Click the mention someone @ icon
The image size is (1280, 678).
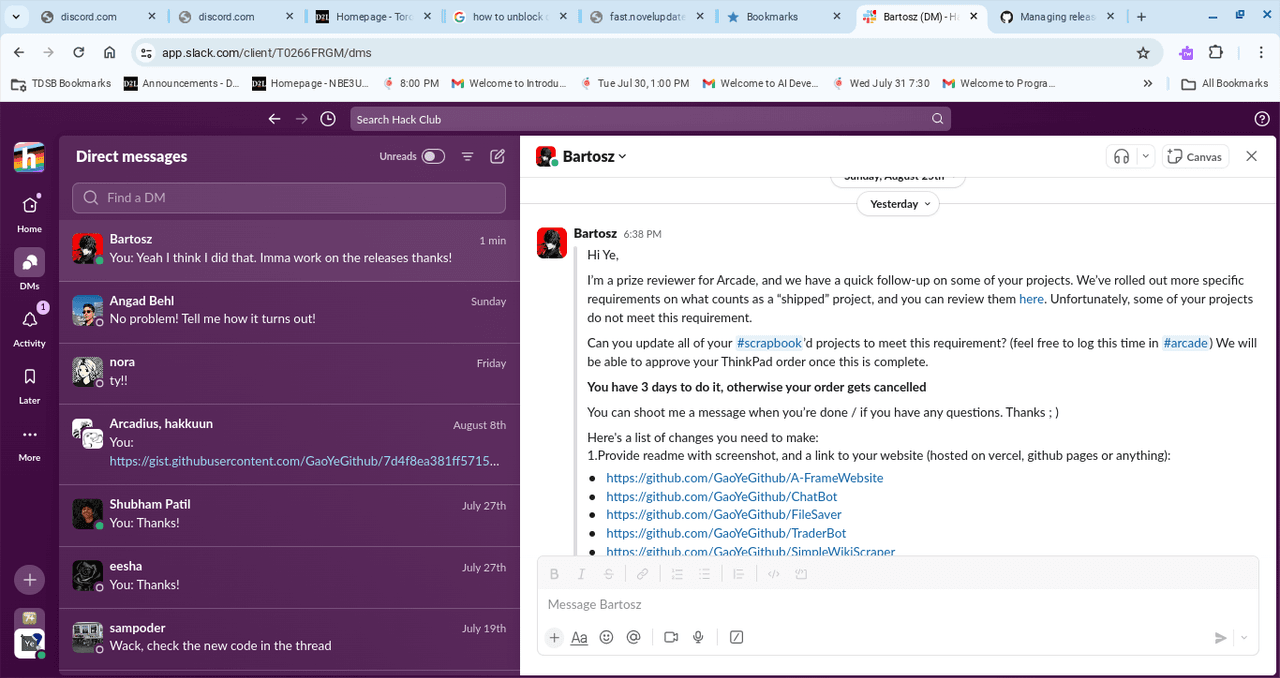[x=633, y=637]
